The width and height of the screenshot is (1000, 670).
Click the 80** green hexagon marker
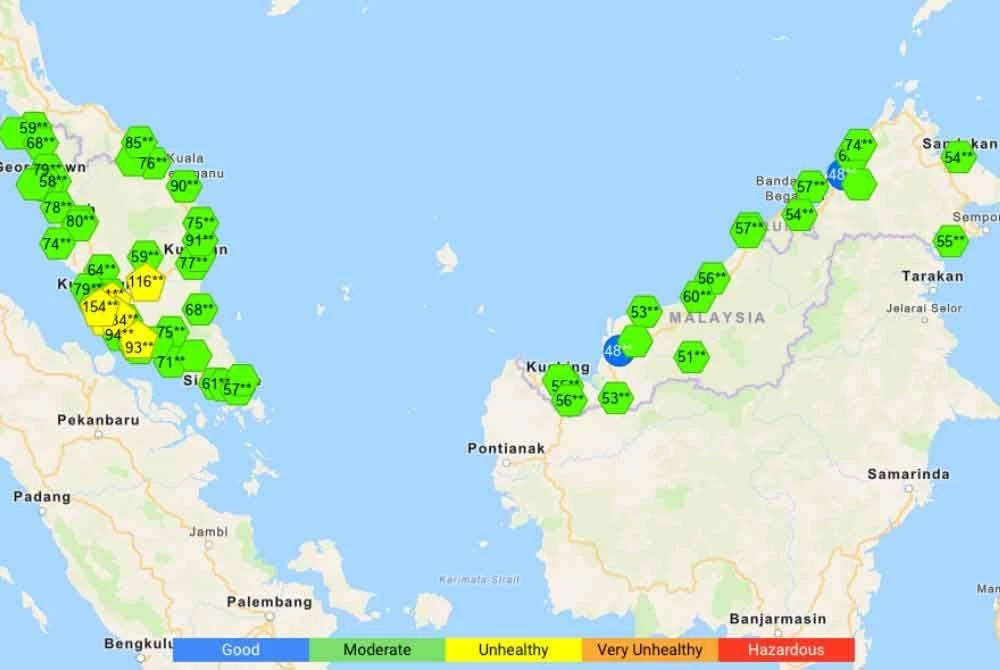(80, 222)
